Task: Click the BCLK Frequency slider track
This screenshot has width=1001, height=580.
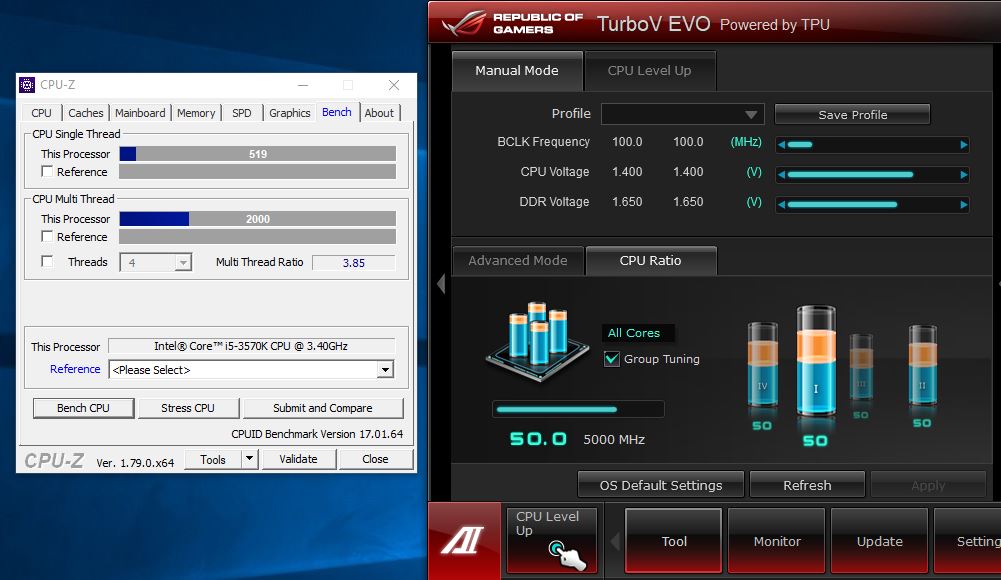Action: 872,145
